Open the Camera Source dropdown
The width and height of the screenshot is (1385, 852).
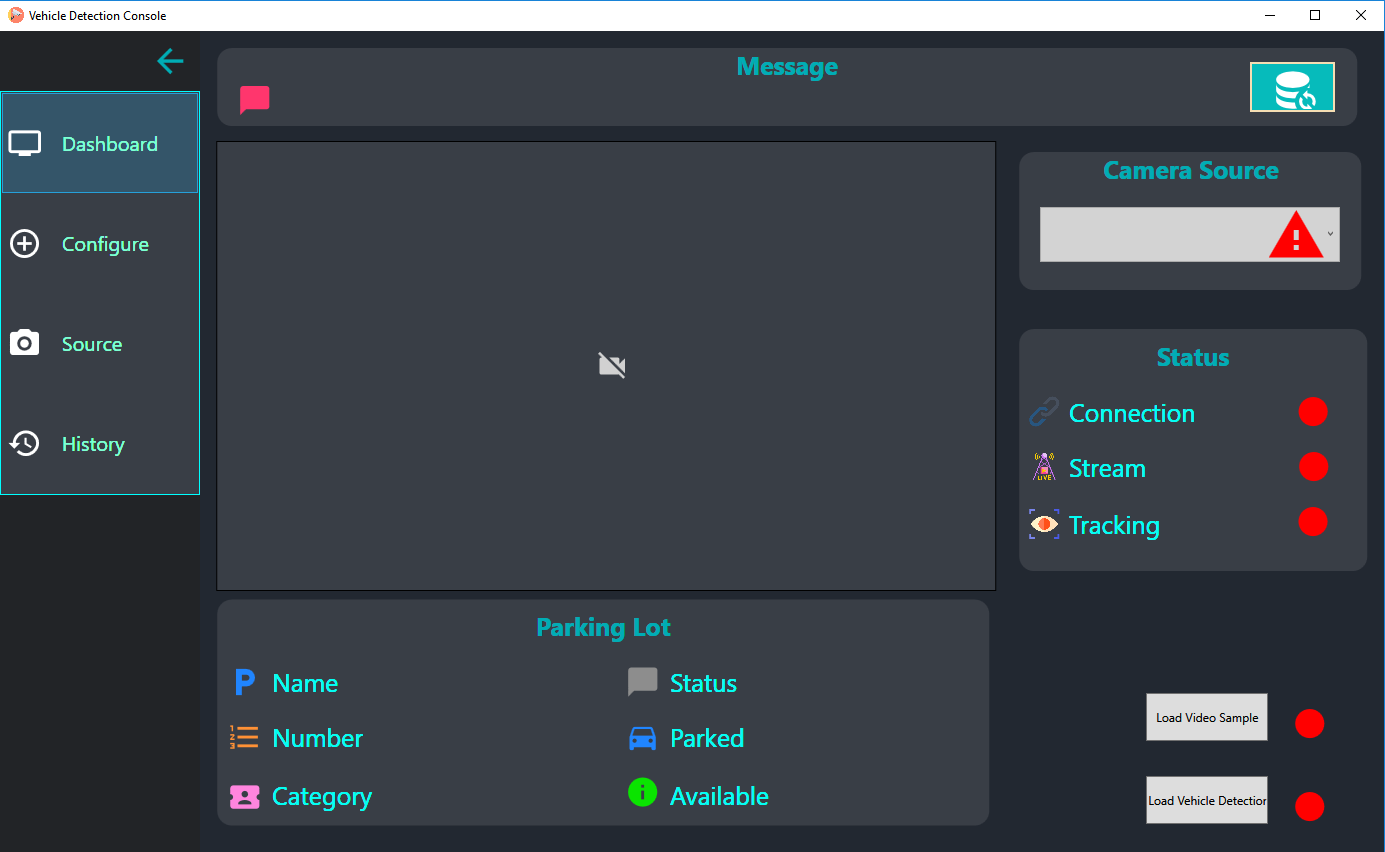click(1330, 234)
